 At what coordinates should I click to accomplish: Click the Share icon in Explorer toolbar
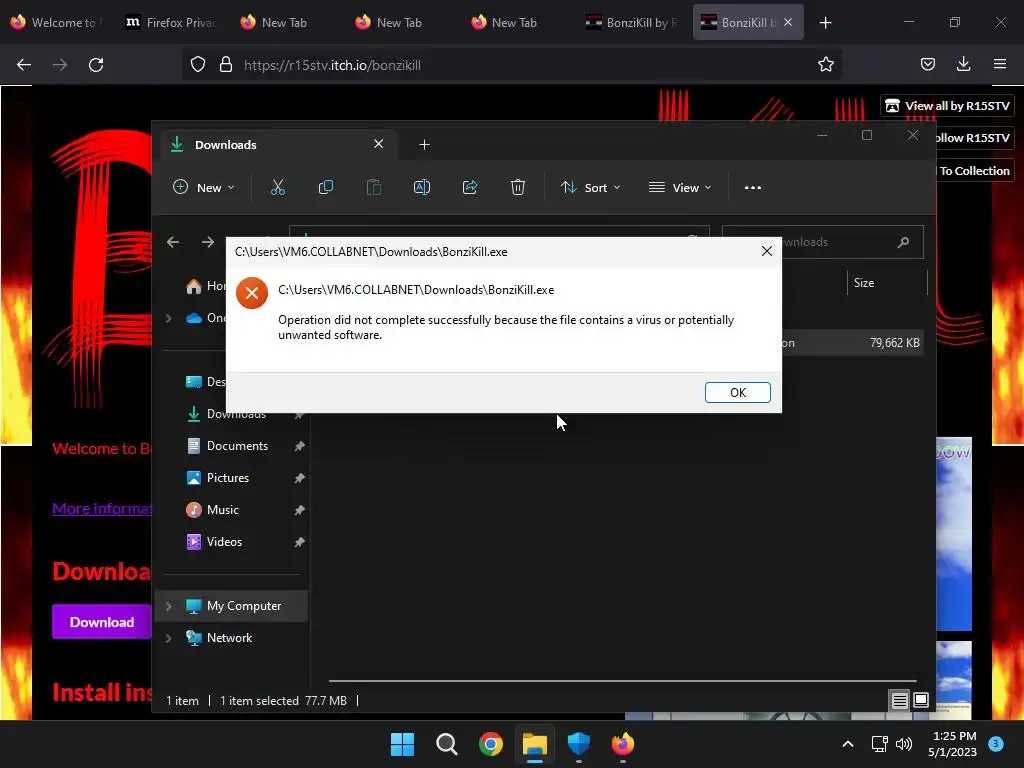click(470, 187)
